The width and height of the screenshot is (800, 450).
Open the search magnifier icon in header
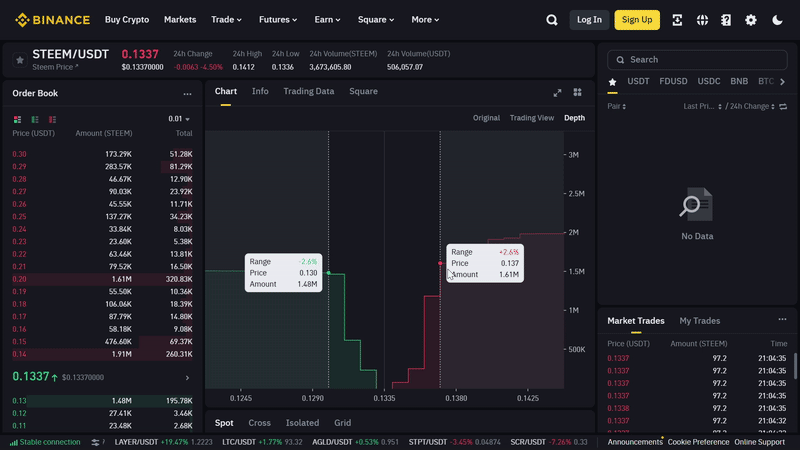552,20
